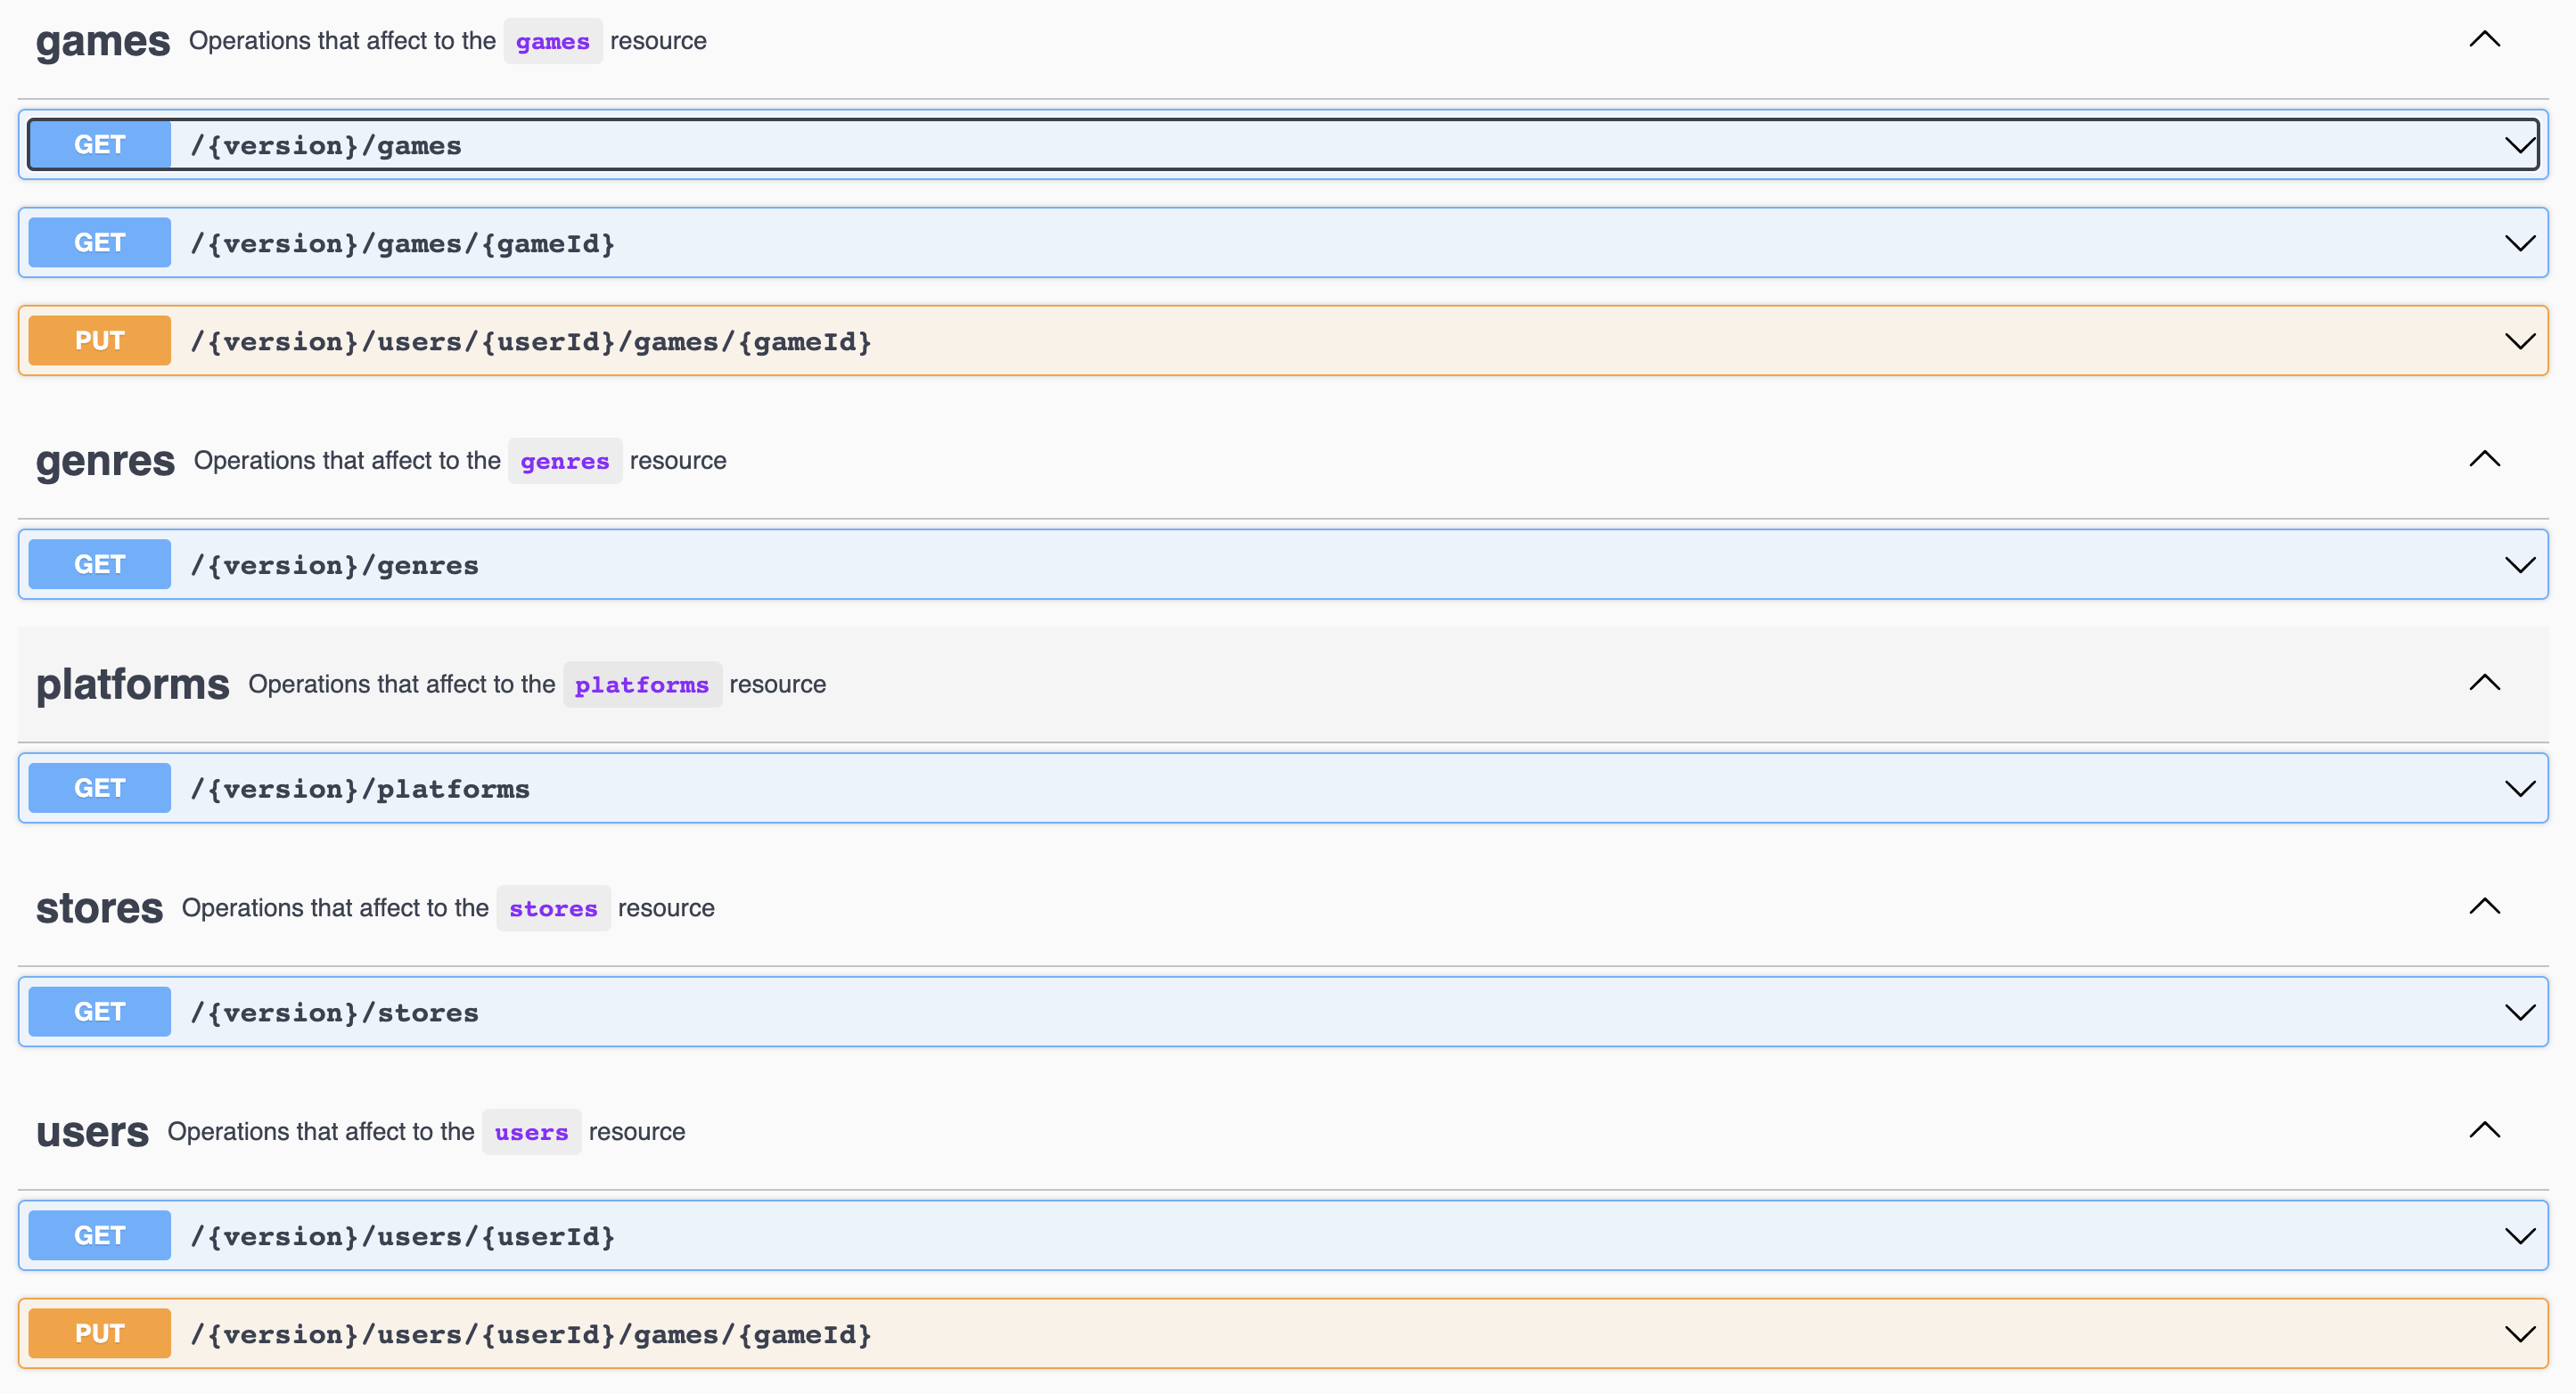Collapse the stores section chevron
This screenshot has width=2576, height=1394.
pyautogui.click(x=2484, y=907)
